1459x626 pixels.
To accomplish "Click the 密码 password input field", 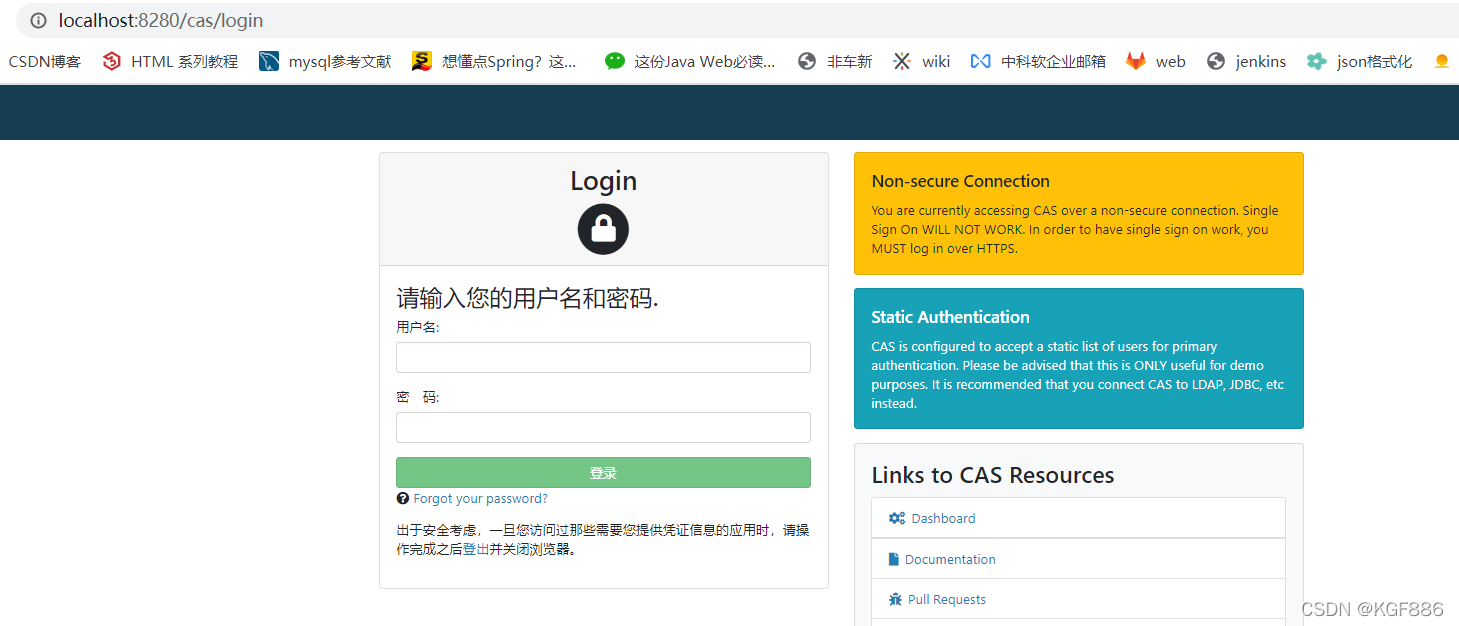I will tap(603, 427).
